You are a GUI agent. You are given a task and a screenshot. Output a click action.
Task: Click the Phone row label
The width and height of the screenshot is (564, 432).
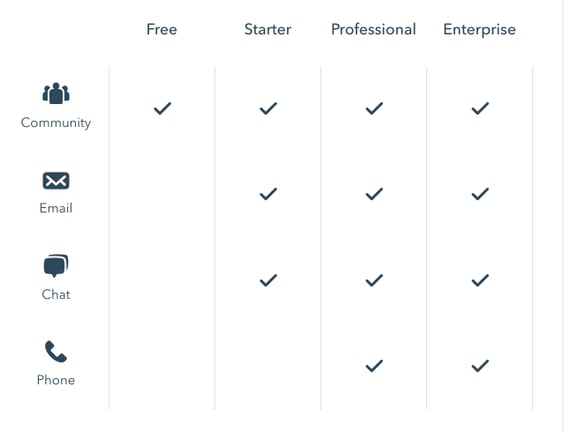(56, 380)
